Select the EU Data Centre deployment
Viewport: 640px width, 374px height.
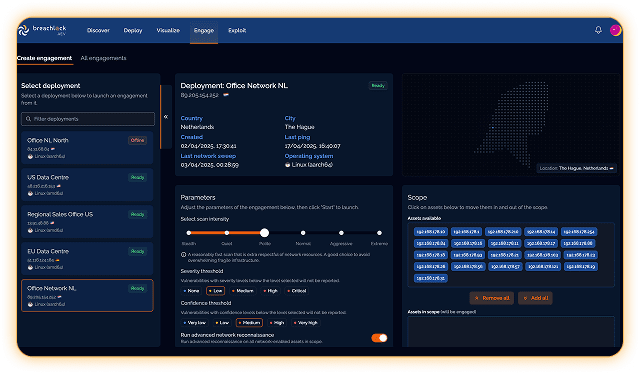(x=87, y=258)
